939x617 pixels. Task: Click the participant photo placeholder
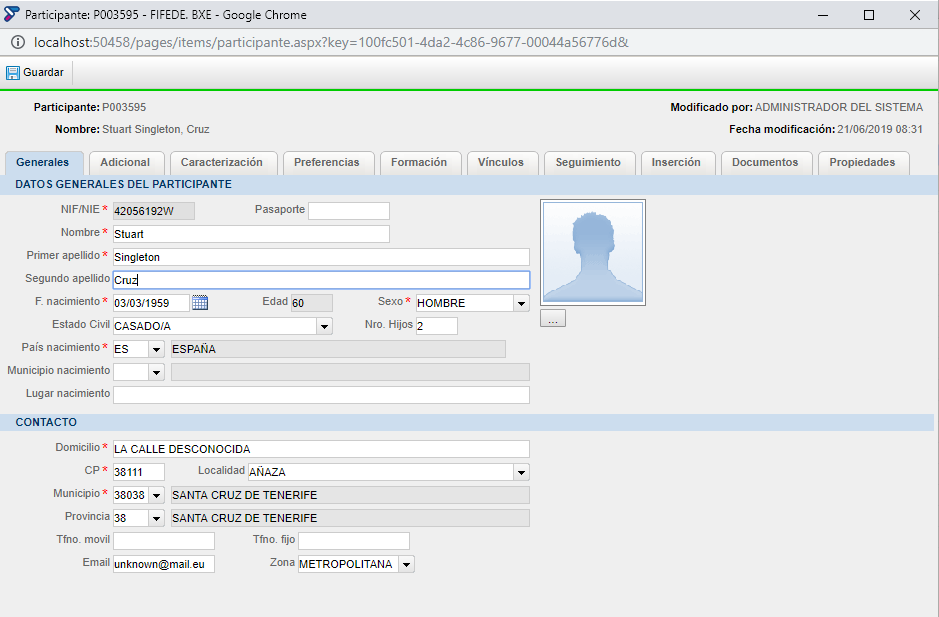(593, 252)
